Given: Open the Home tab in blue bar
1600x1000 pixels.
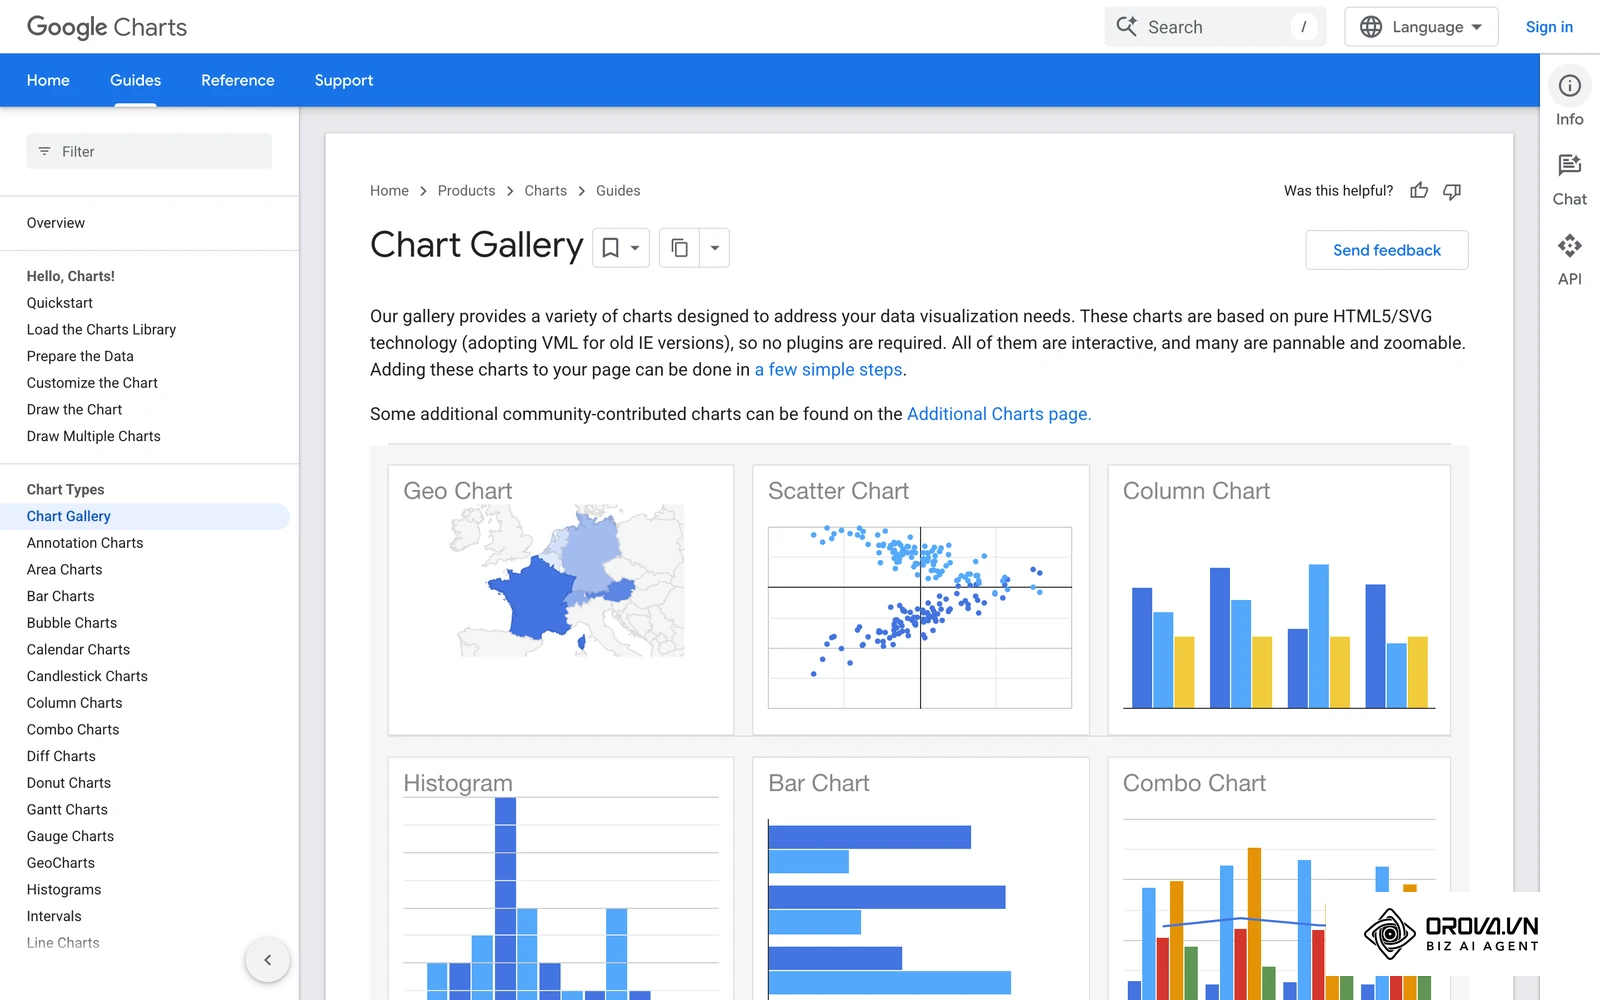Looking at the screenshot, I should tap(48, 80).
